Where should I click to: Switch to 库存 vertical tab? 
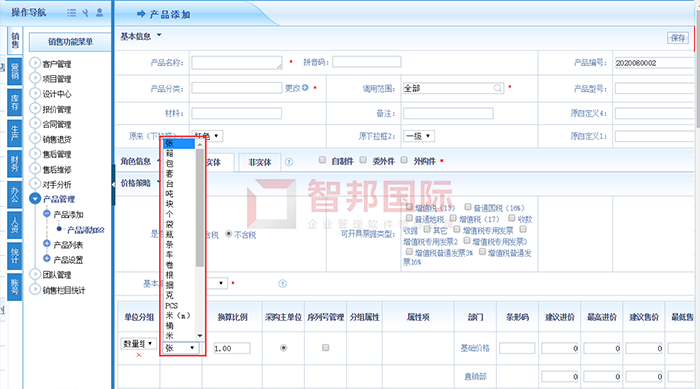[15, 102]
